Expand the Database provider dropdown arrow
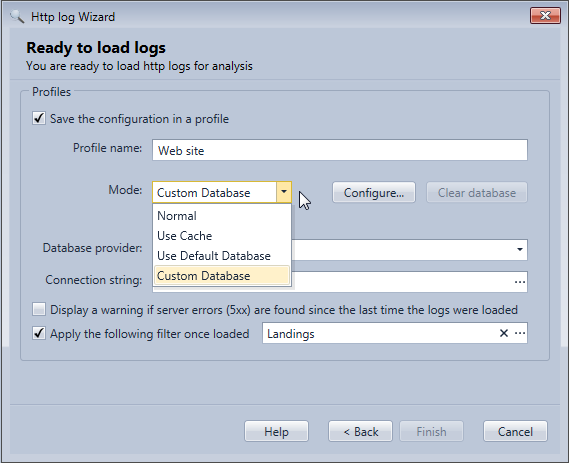This screenshot has height=463, width=569. (520, 249)
